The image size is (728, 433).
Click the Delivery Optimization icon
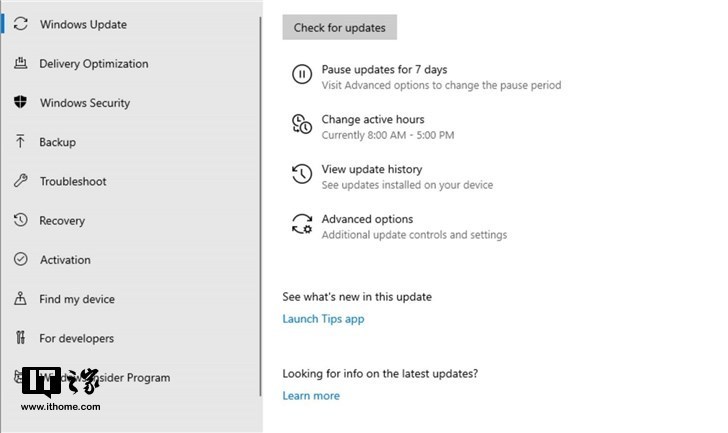coord(20,63)
